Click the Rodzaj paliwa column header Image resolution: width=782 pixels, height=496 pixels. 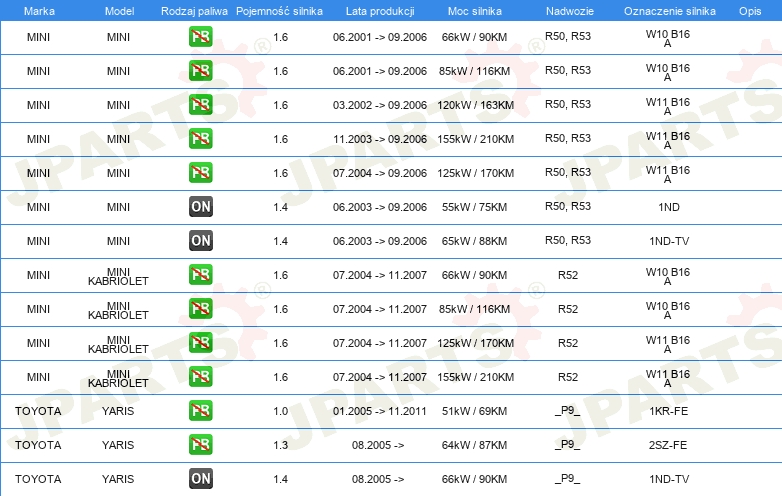194,10
